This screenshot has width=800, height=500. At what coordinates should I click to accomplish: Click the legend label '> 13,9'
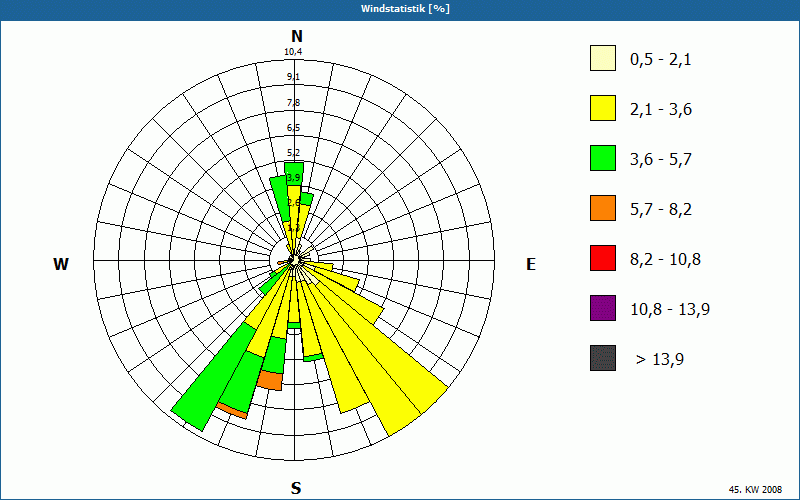coord(660,360)
